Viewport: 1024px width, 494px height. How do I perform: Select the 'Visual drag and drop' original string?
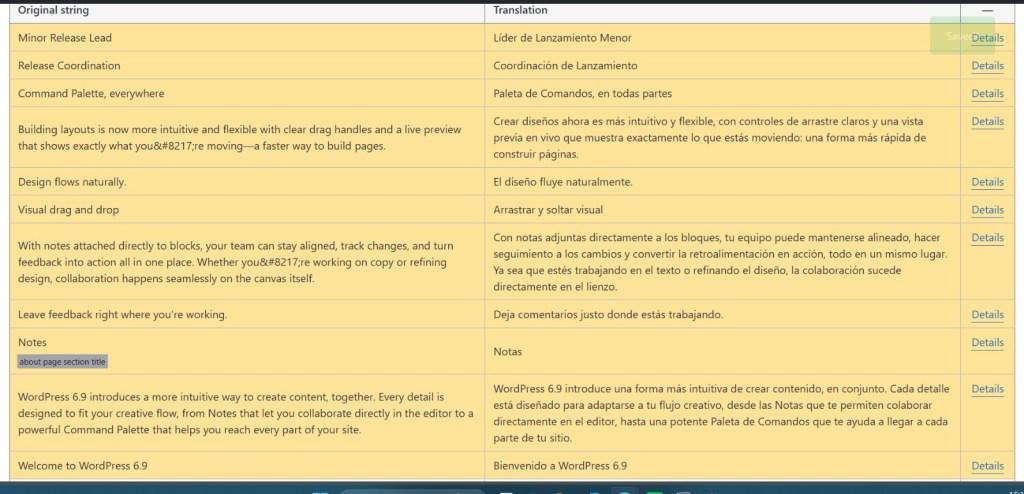pos(69,210)
